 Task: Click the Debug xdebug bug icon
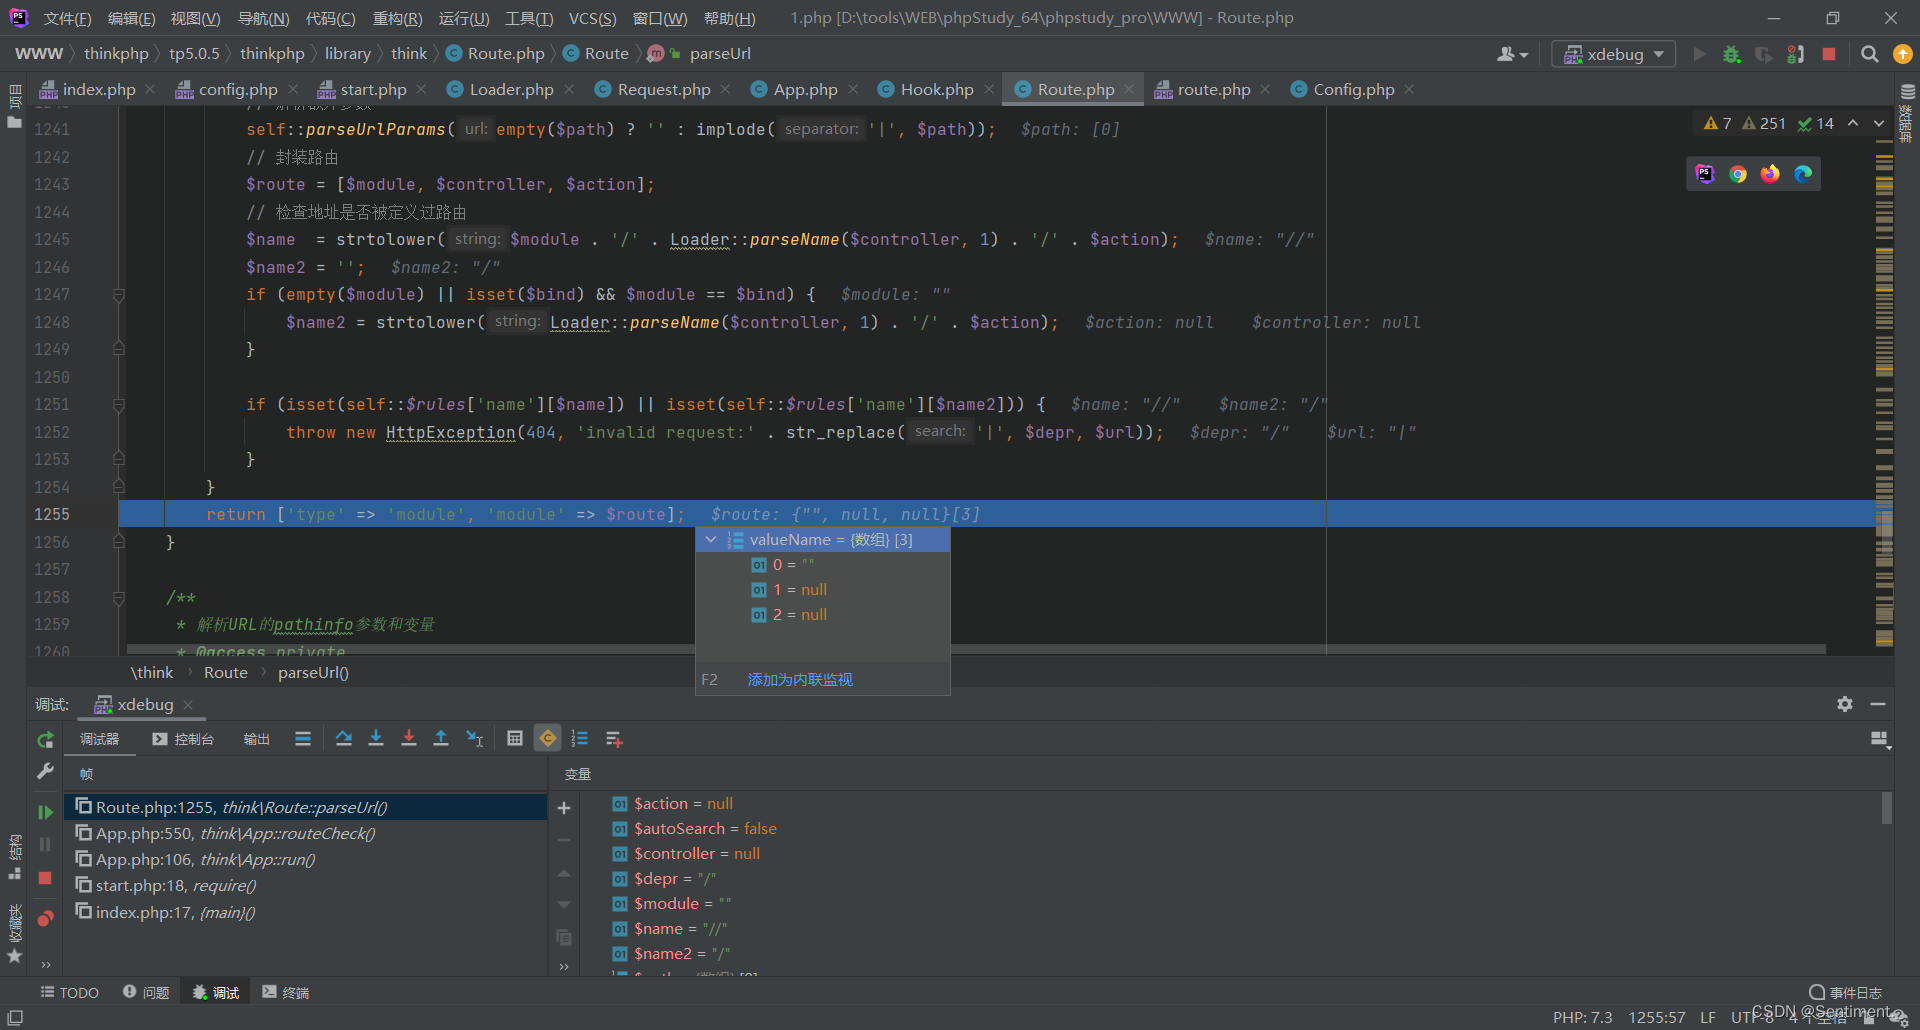pos(1732,54)
